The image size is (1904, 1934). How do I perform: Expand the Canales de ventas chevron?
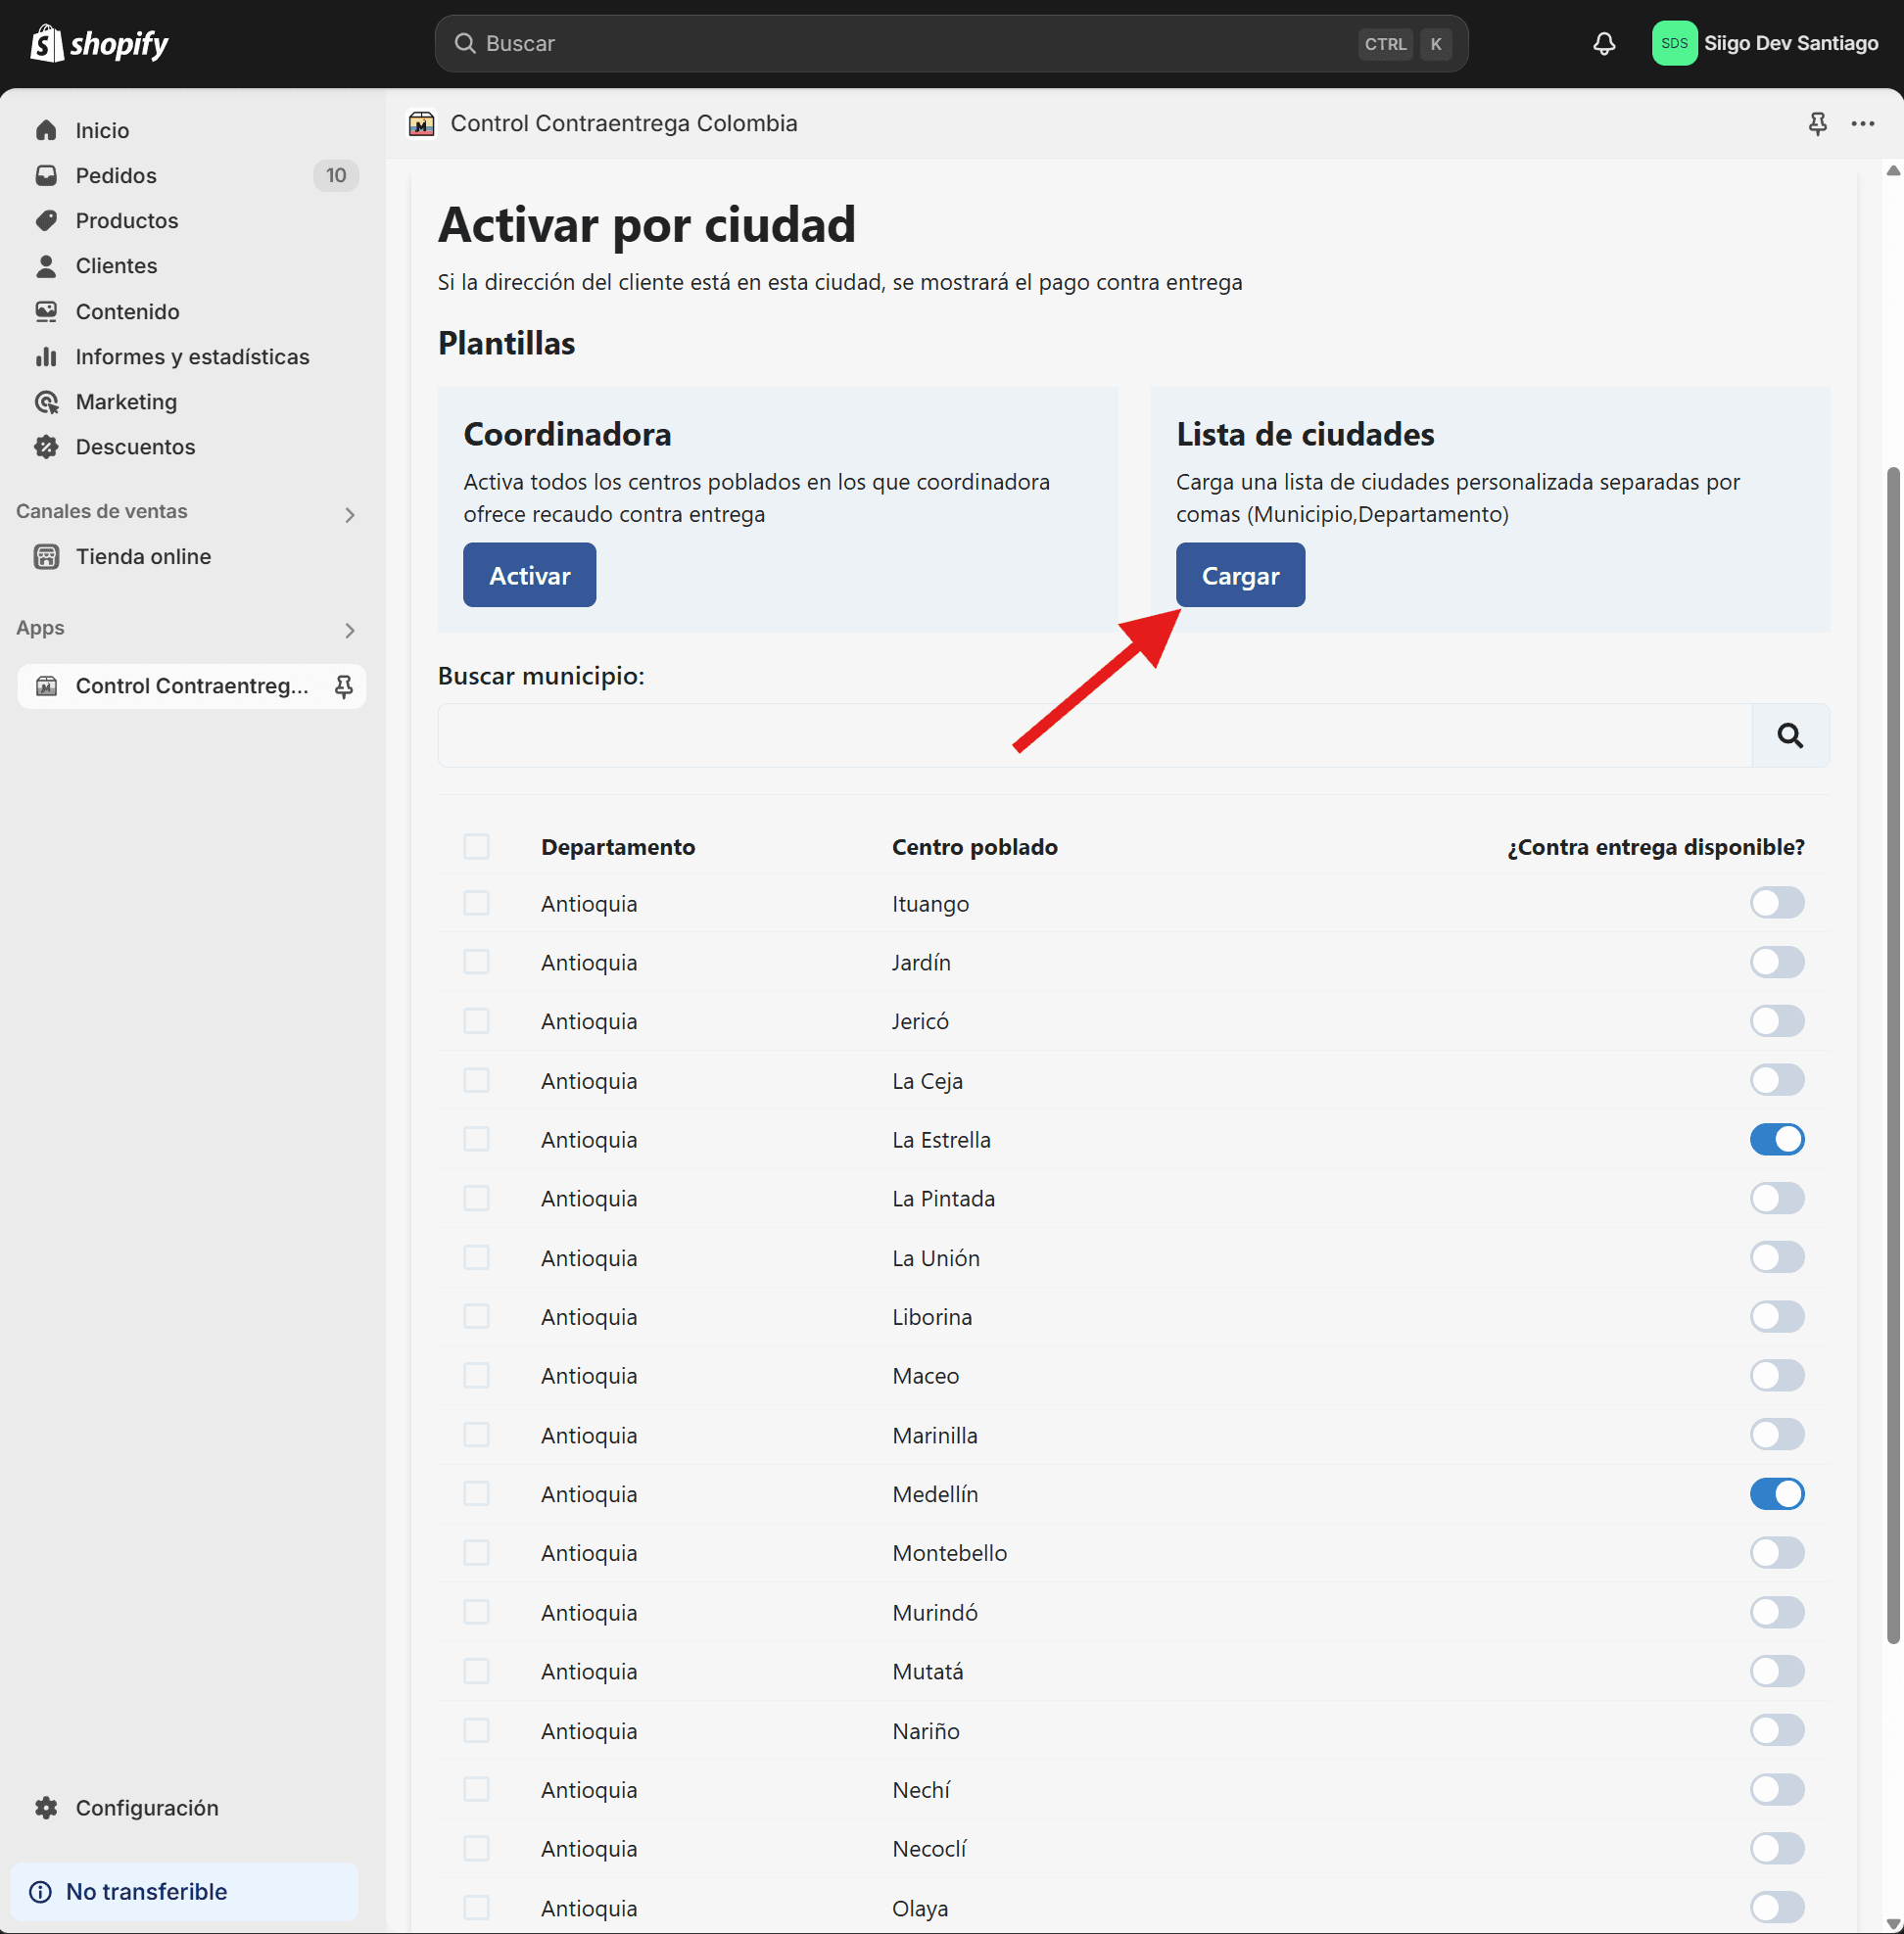[349, 515]
